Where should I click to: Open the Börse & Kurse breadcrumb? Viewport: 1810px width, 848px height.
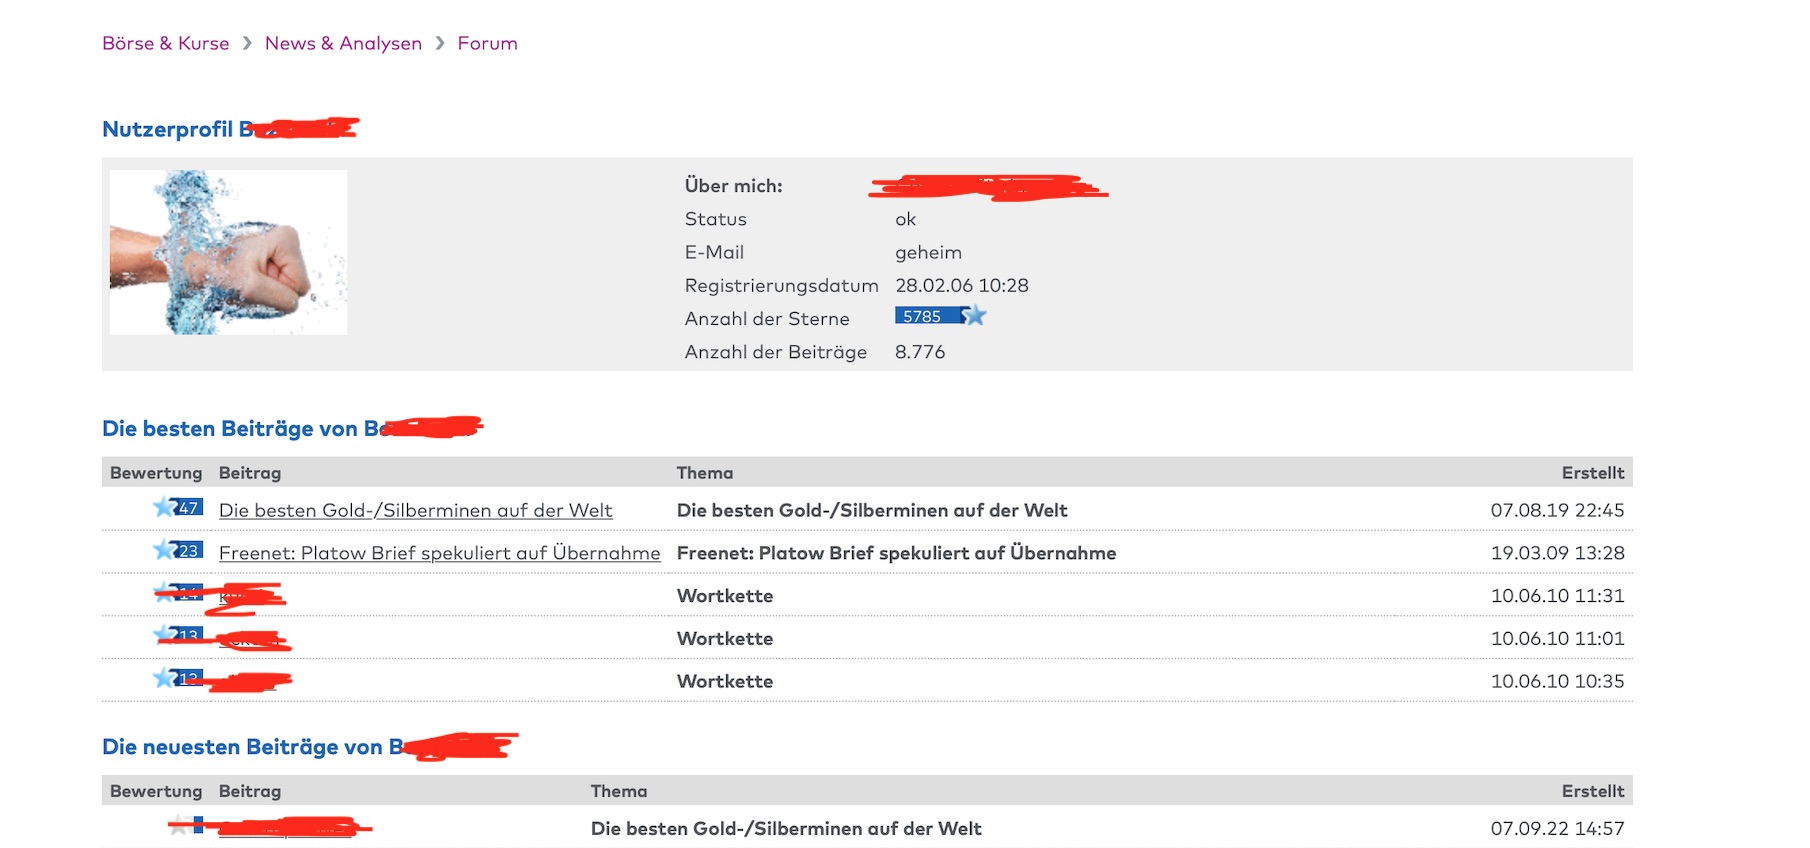tap(166, 43)
